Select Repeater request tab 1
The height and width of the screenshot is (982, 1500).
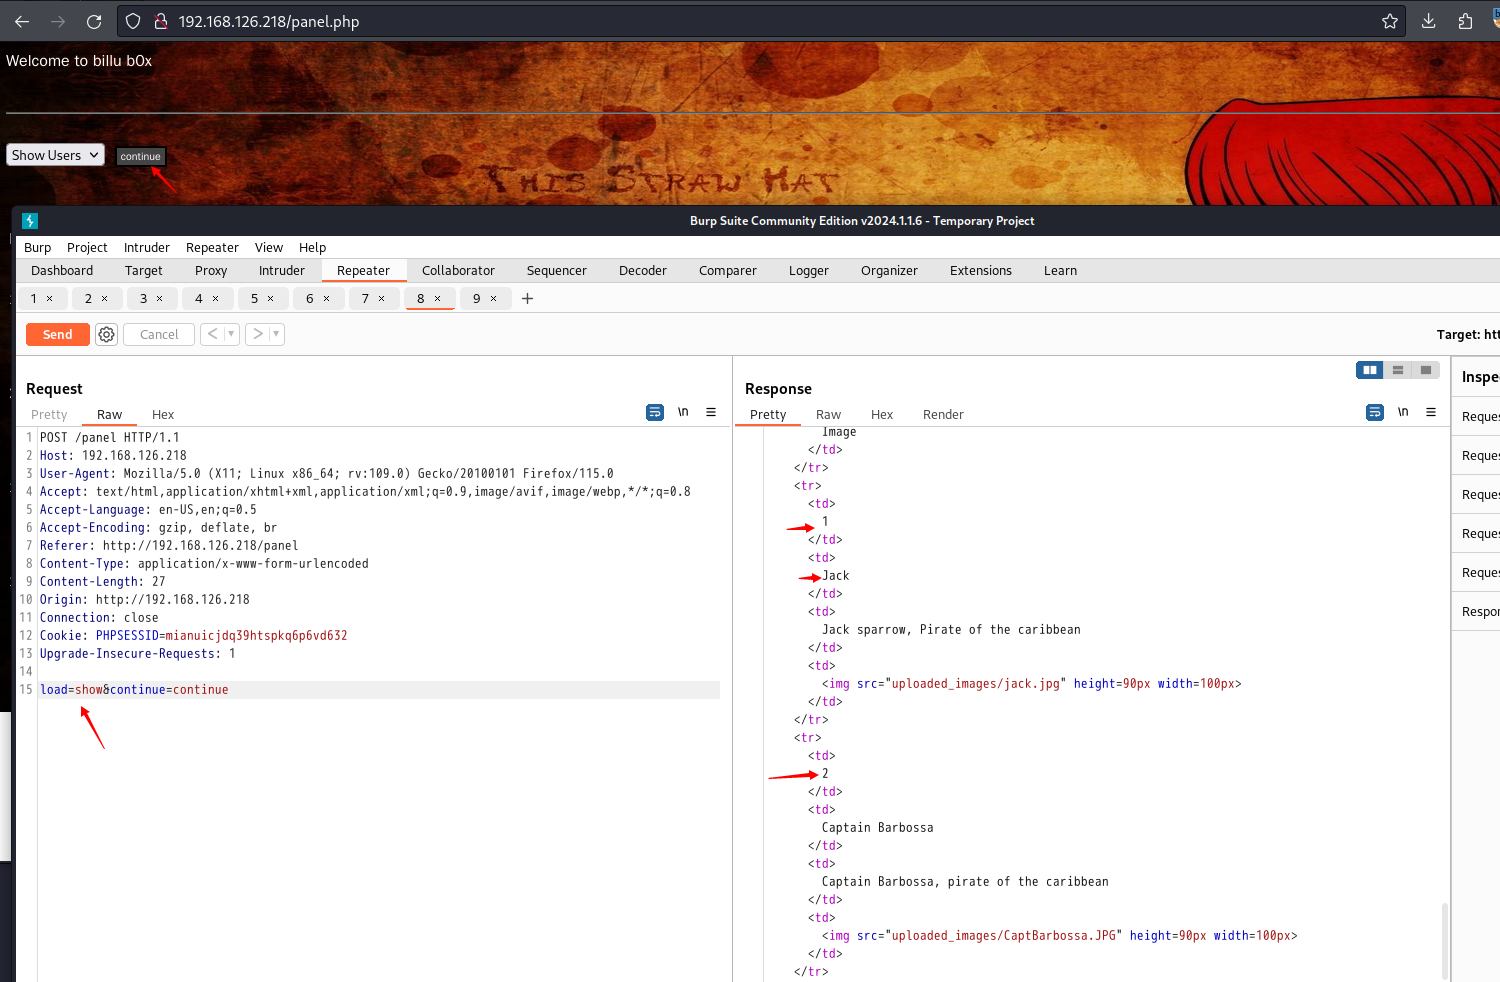pyautogui.click(x=33, y=299)
